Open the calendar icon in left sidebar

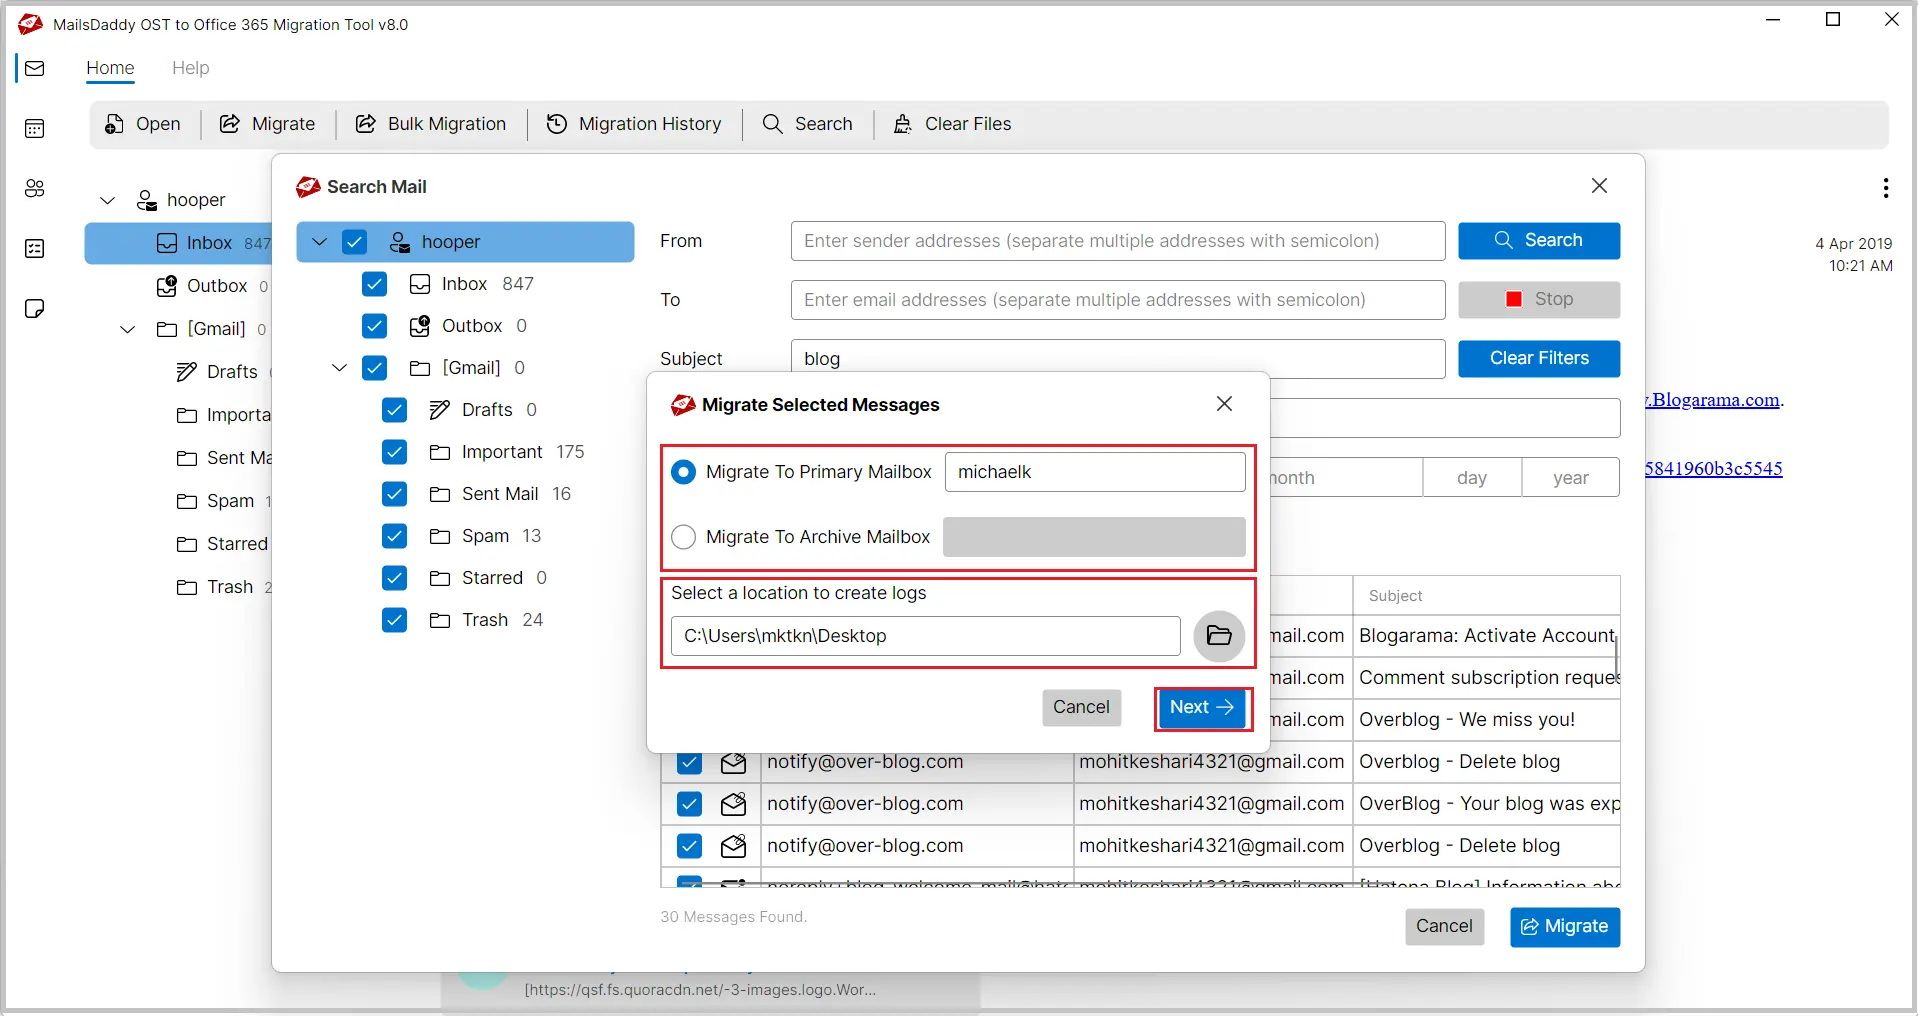tap(35, 128)
